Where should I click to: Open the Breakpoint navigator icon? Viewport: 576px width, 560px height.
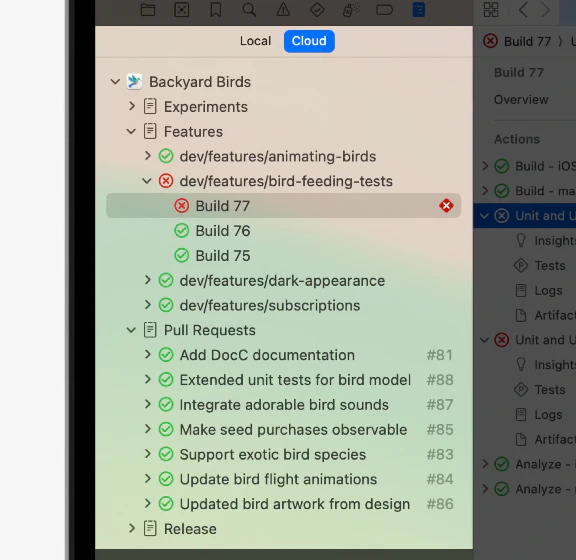(x=385, y=10)
